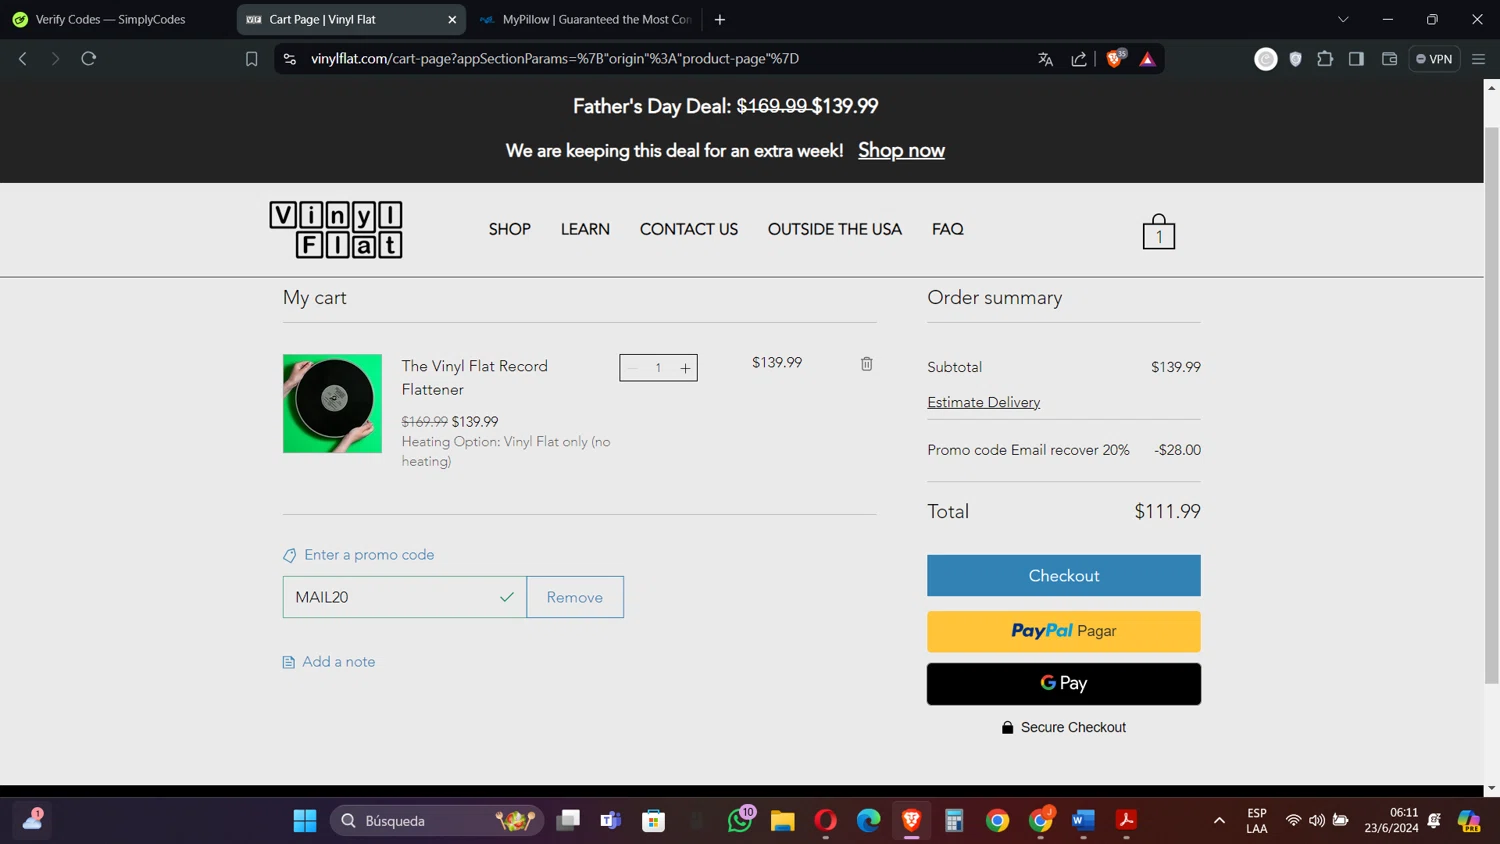Click the taskbar Búsqueda search box
The width and height of the screenshot is (1500, 844).
pyautogui.click(x=437, y=821)
